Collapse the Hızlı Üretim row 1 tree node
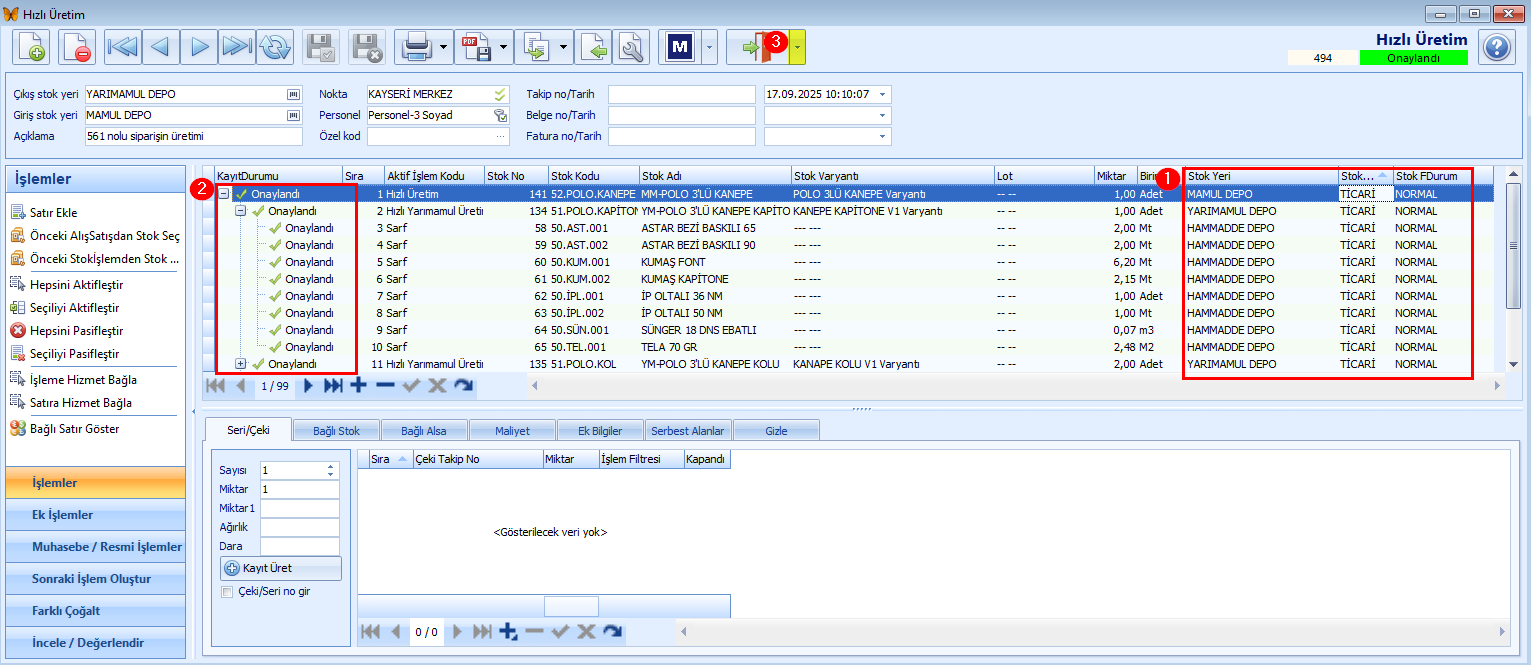 224,194
